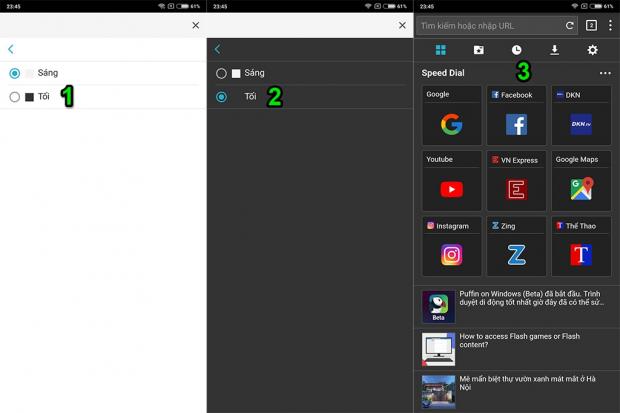
Task: Open the Youtube speed dial tile
Action: 452,181
